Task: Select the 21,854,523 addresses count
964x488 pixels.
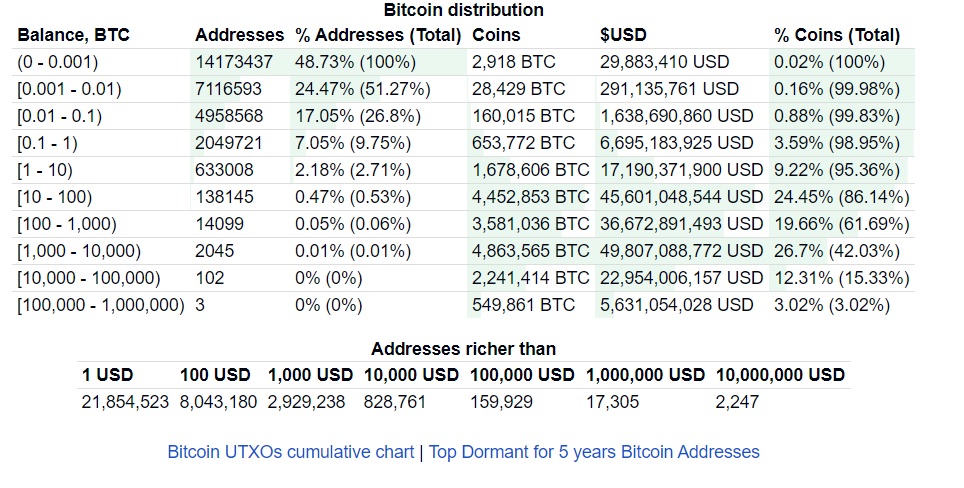Action: [125, 402]
